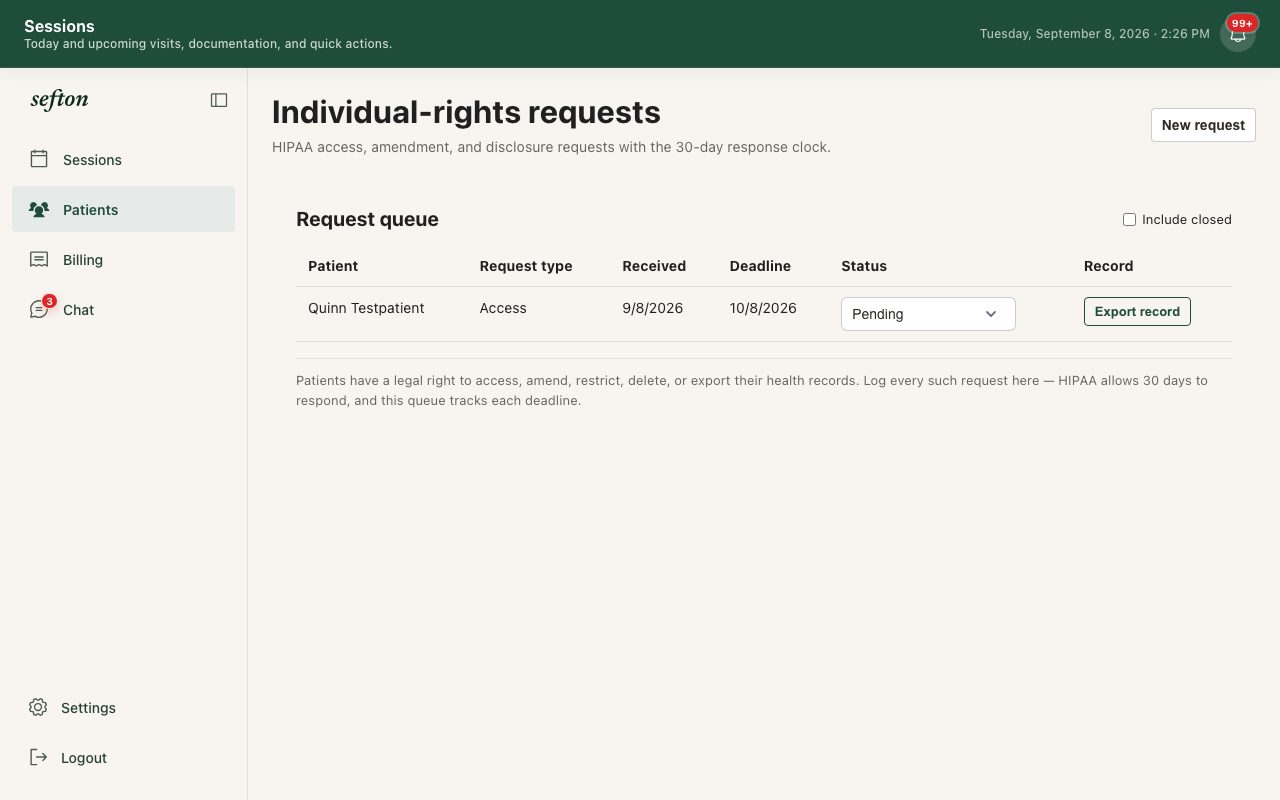Click the Deadline column header

(760, 266)
